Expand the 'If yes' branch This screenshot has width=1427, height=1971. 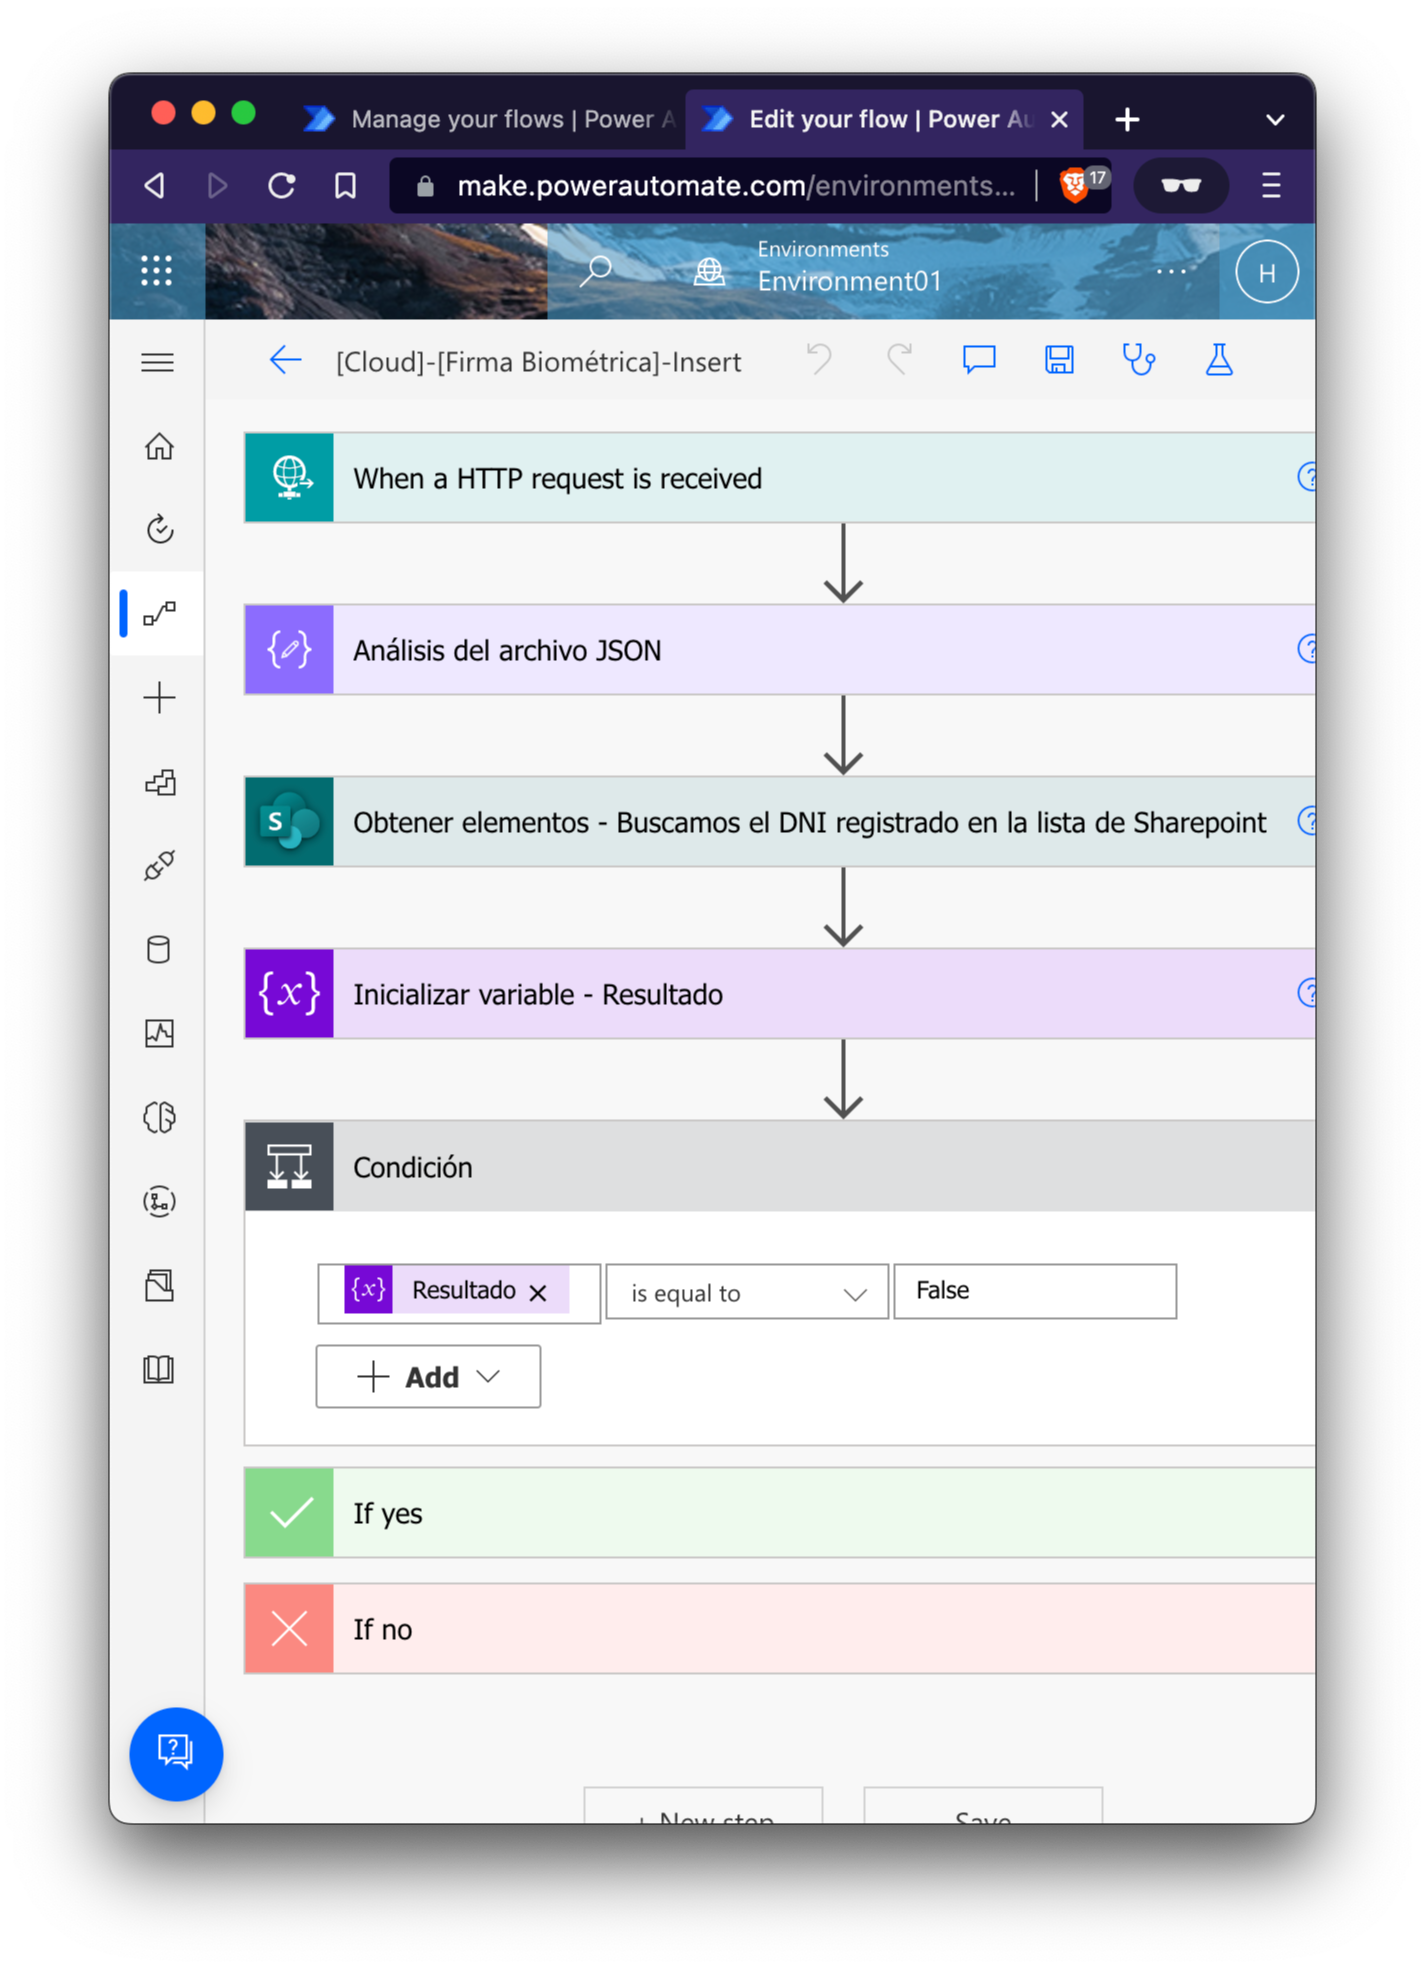point(780,1513)
